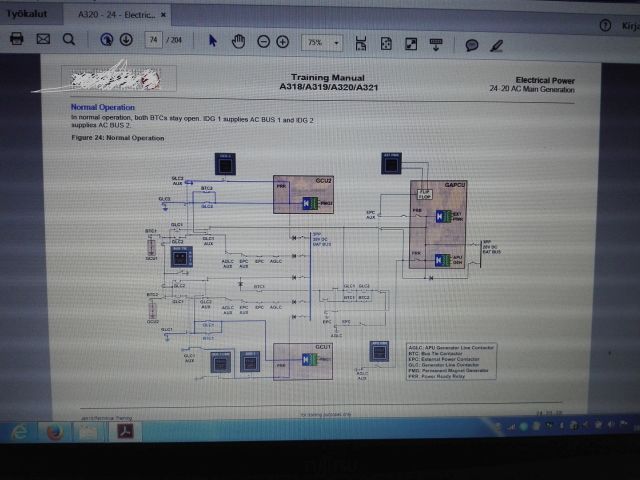Open Internet Explorer from the taskbar
The width and height of the screenshot is (640, 480).
[19, 431]
